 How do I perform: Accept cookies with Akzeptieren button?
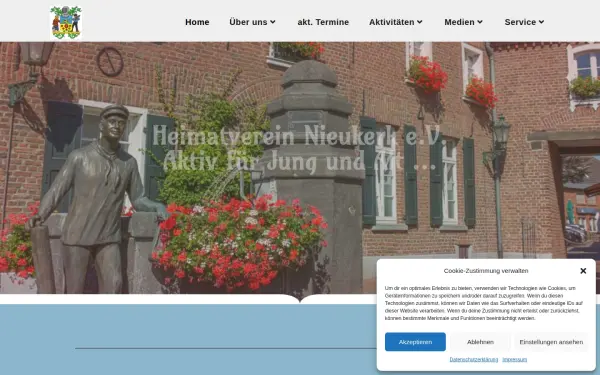[415, 342]
